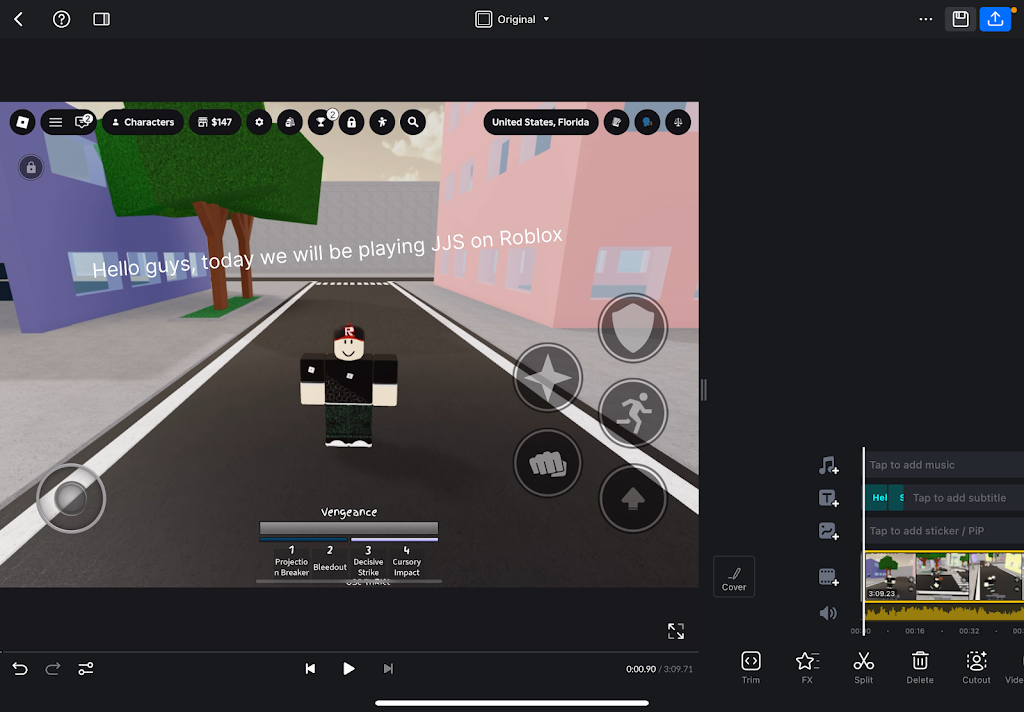The width and height of the screenshot is (1024, 712).
Task: Click the Roblox logo button in video
Action: point(23,122)
